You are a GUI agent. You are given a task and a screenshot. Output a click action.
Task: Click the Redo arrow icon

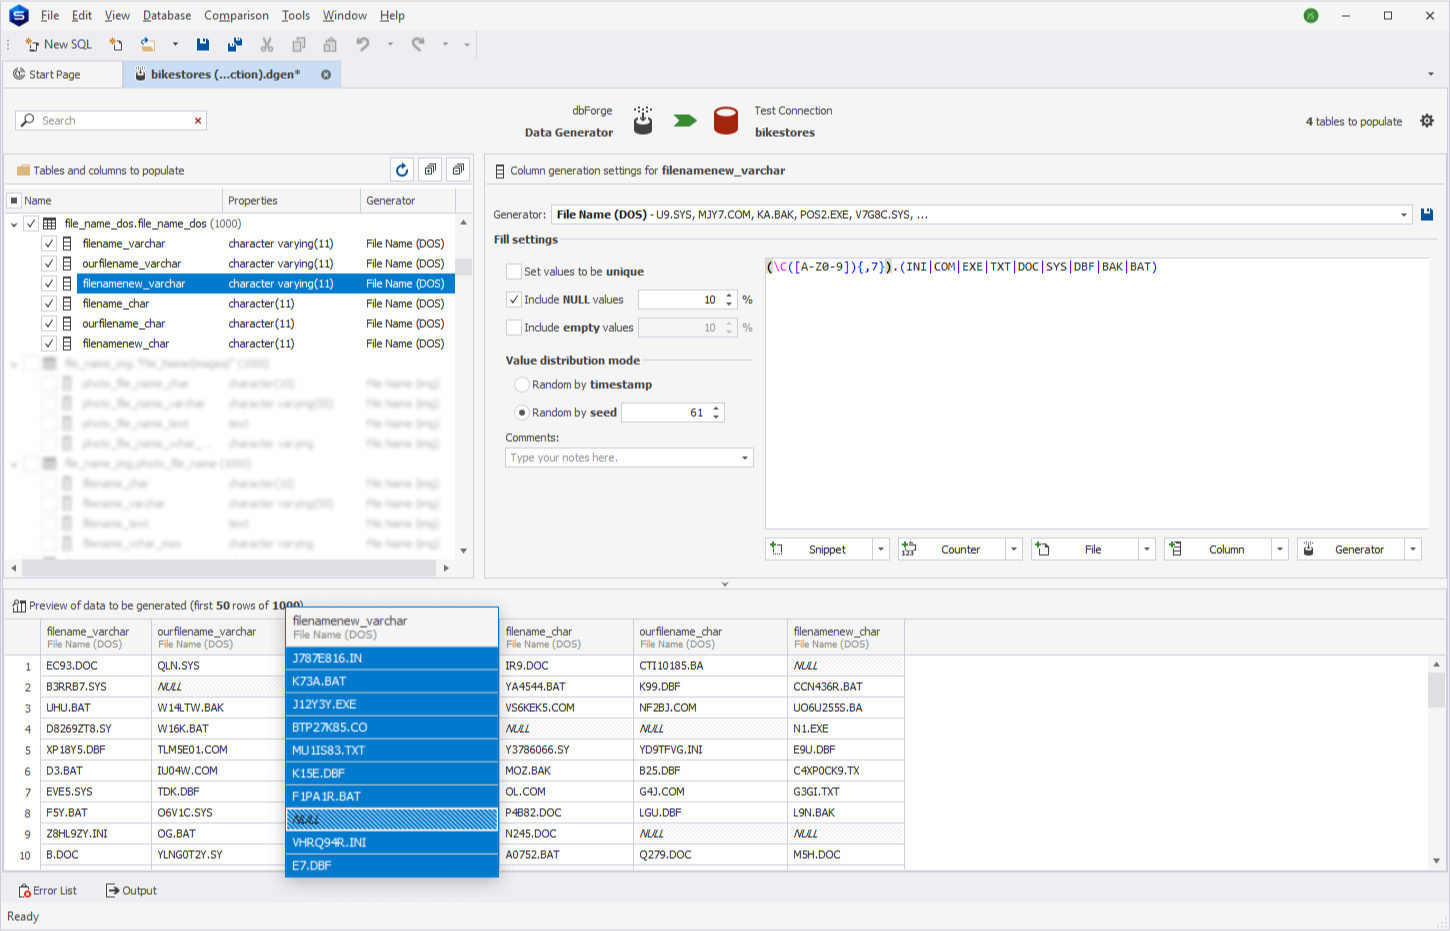click(x=418, y=44)
